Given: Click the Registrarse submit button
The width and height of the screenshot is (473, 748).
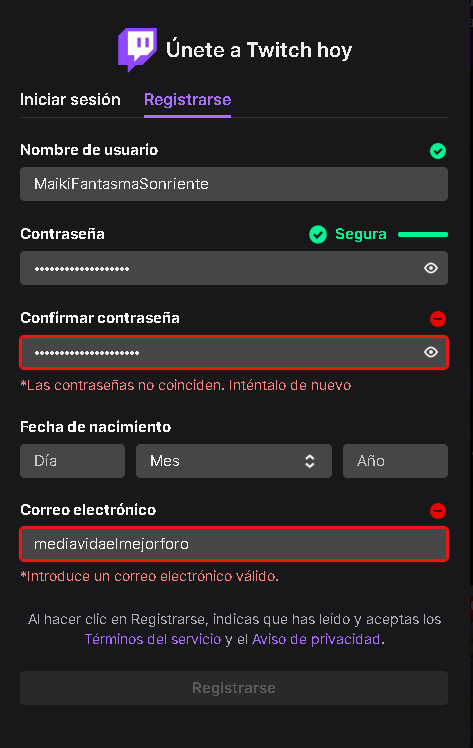Looking at the screenshot, I should [234, 688].
